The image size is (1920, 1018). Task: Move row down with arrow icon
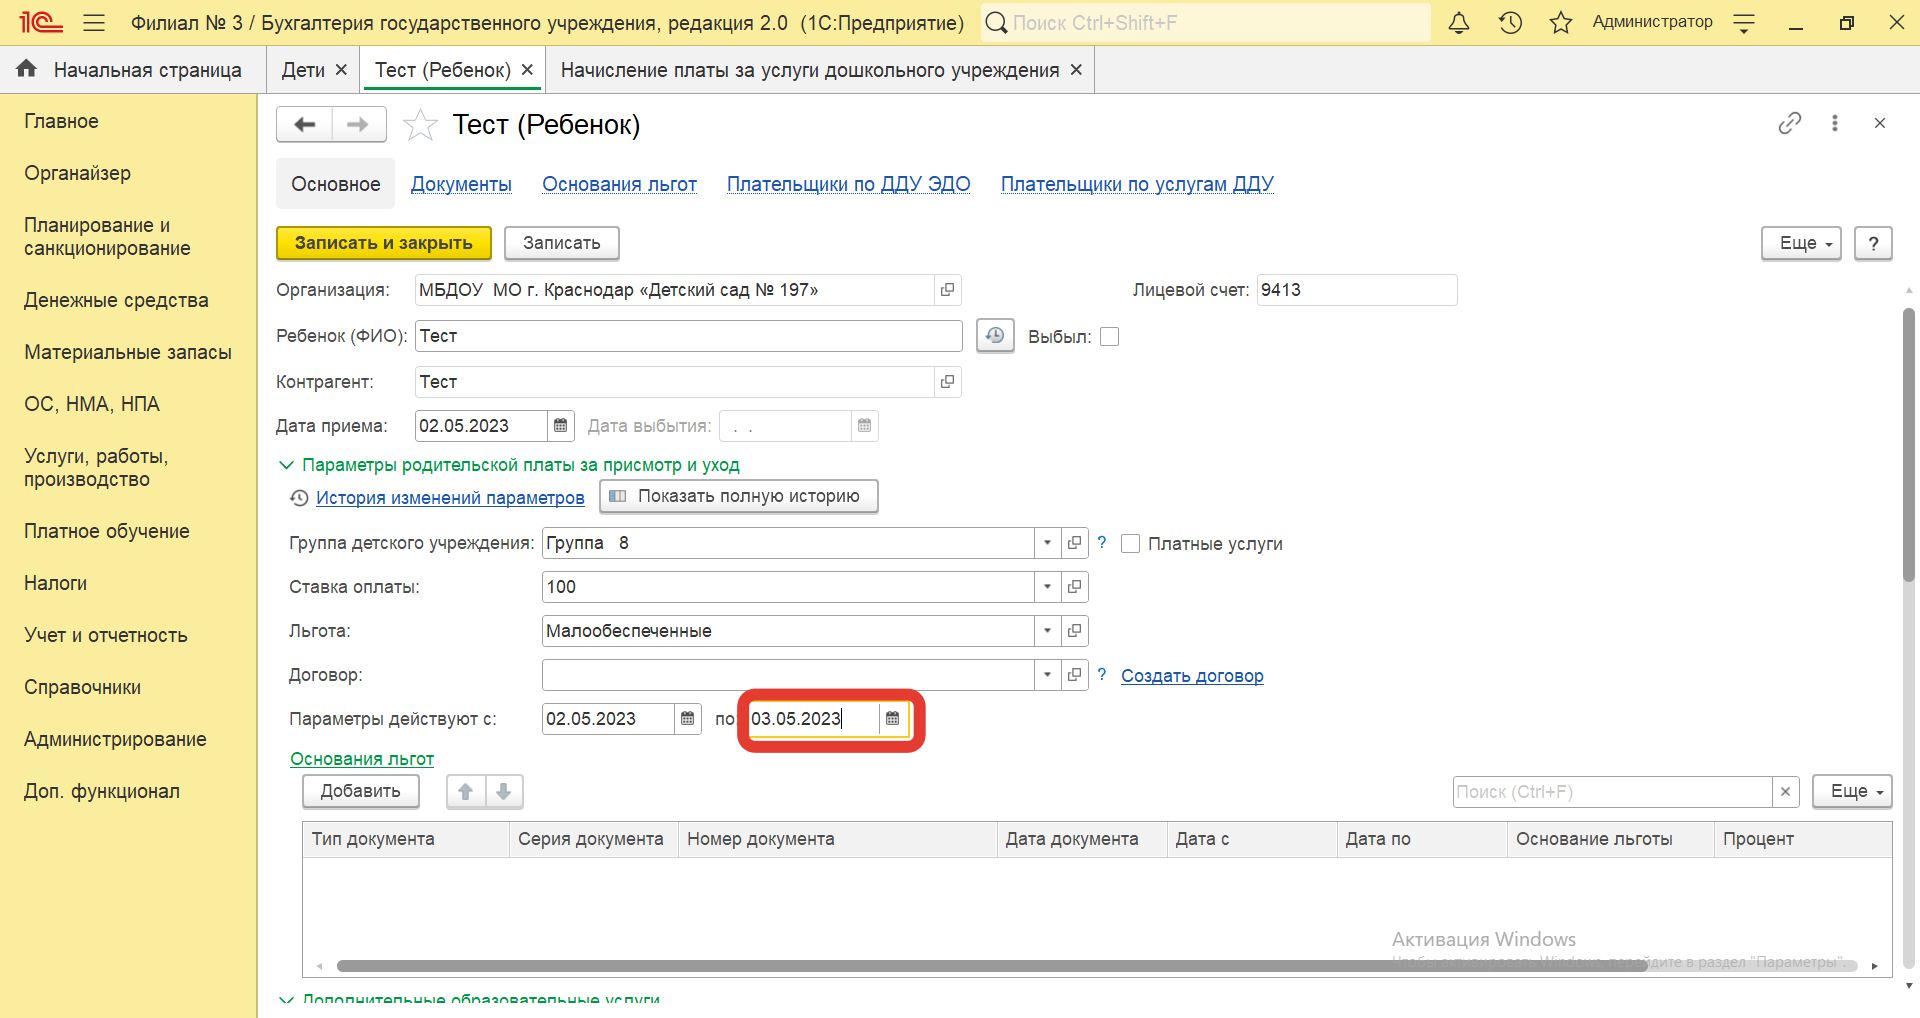point(504,792)
